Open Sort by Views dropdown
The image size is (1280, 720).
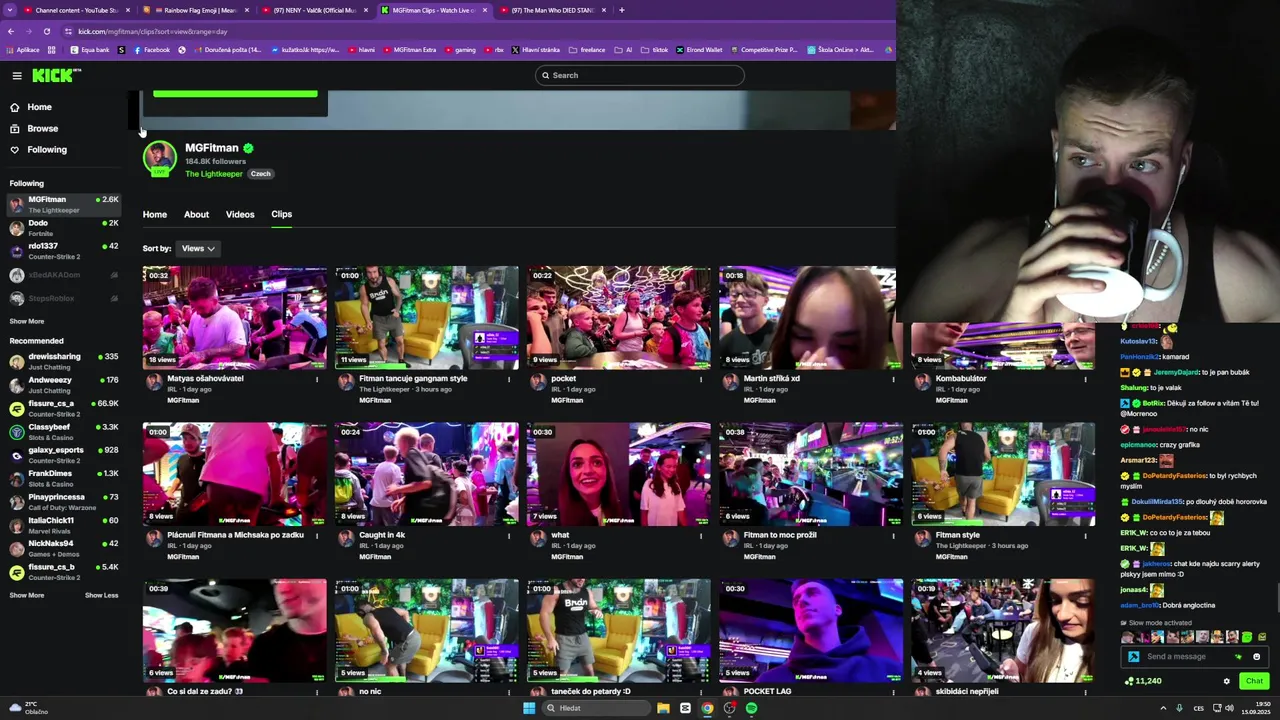click(x=198, y=248)
